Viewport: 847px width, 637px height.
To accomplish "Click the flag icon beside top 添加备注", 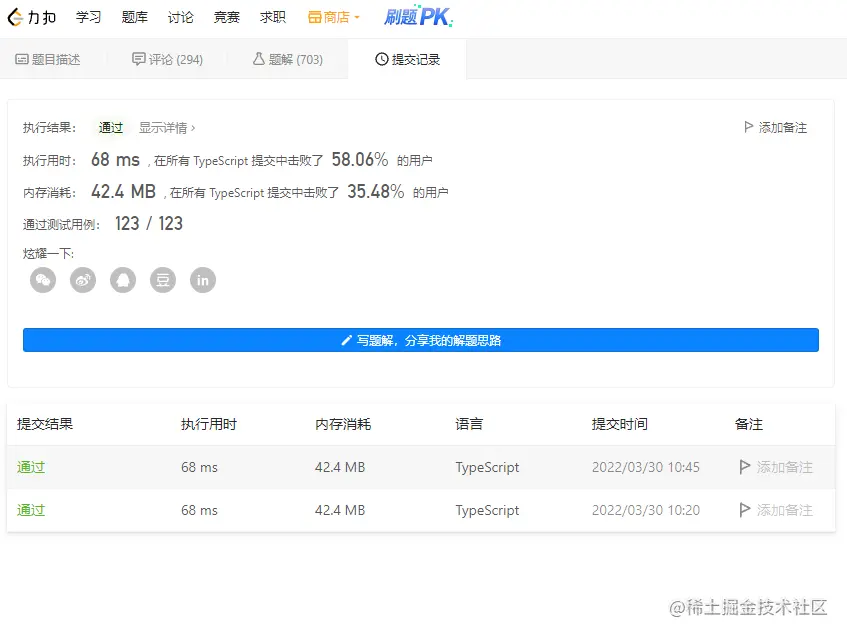I will click(748, 127).
